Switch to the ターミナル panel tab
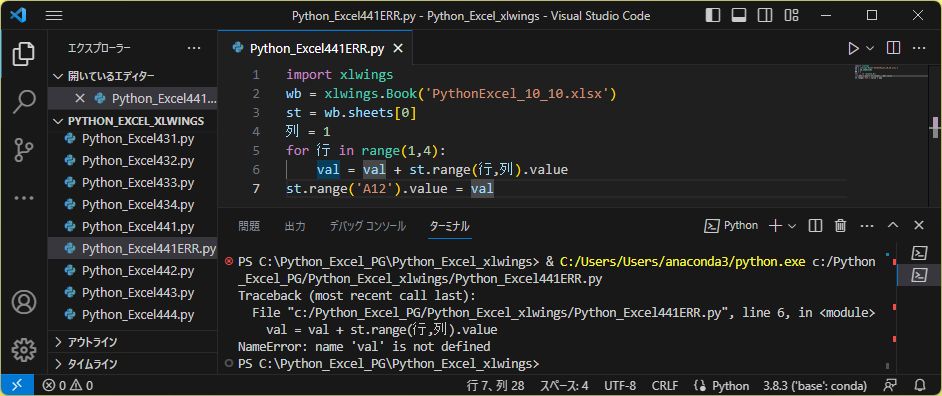The height and width of the screenshot is (396, 942). coord(449,227)
